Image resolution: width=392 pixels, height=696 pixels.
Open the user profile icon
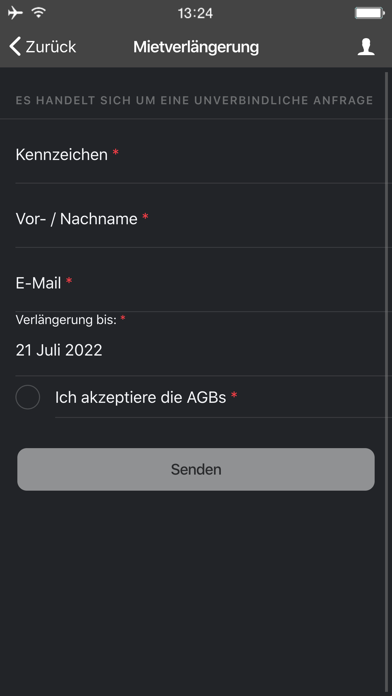[x=366, y=47]
